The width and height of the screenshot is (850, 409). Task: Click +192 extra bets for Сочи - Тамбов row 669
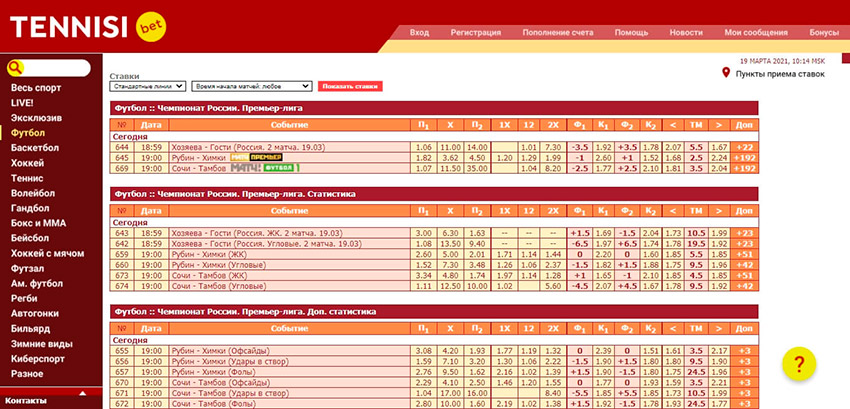(744, 168)
